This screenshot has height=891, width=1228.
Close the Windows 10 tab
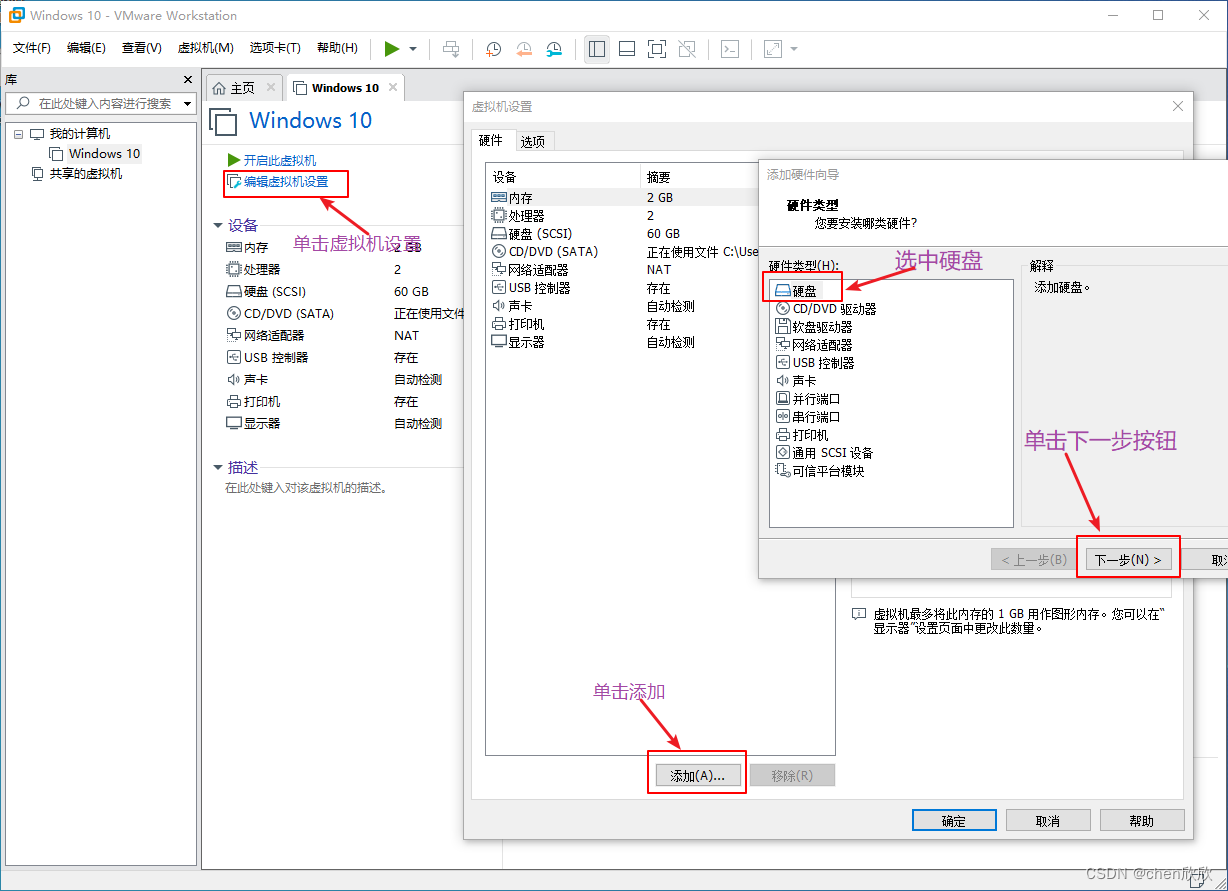[393, 88]
